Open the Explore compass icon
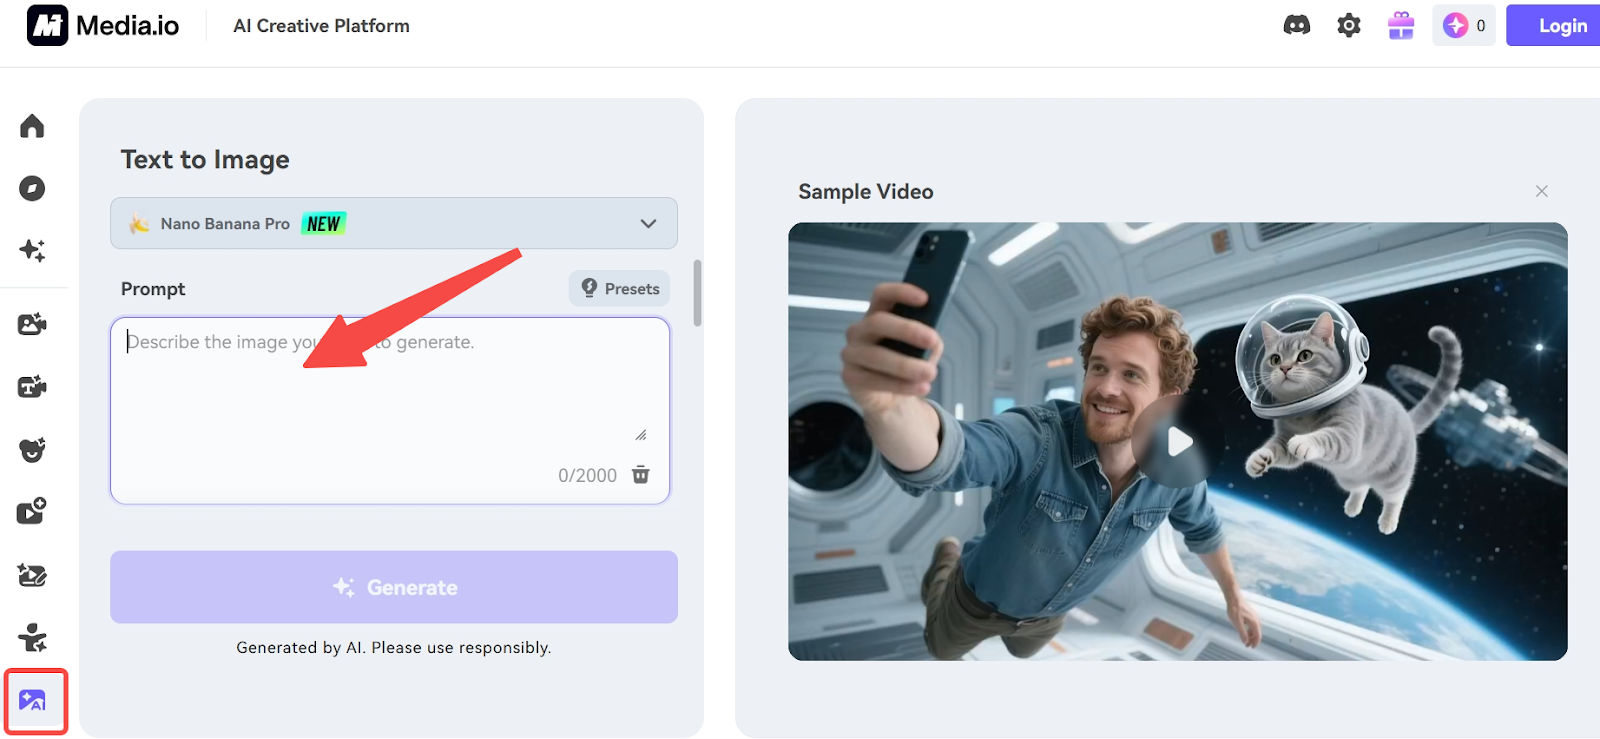Viewport: 1600px width, 739px height. pos(32,188)
